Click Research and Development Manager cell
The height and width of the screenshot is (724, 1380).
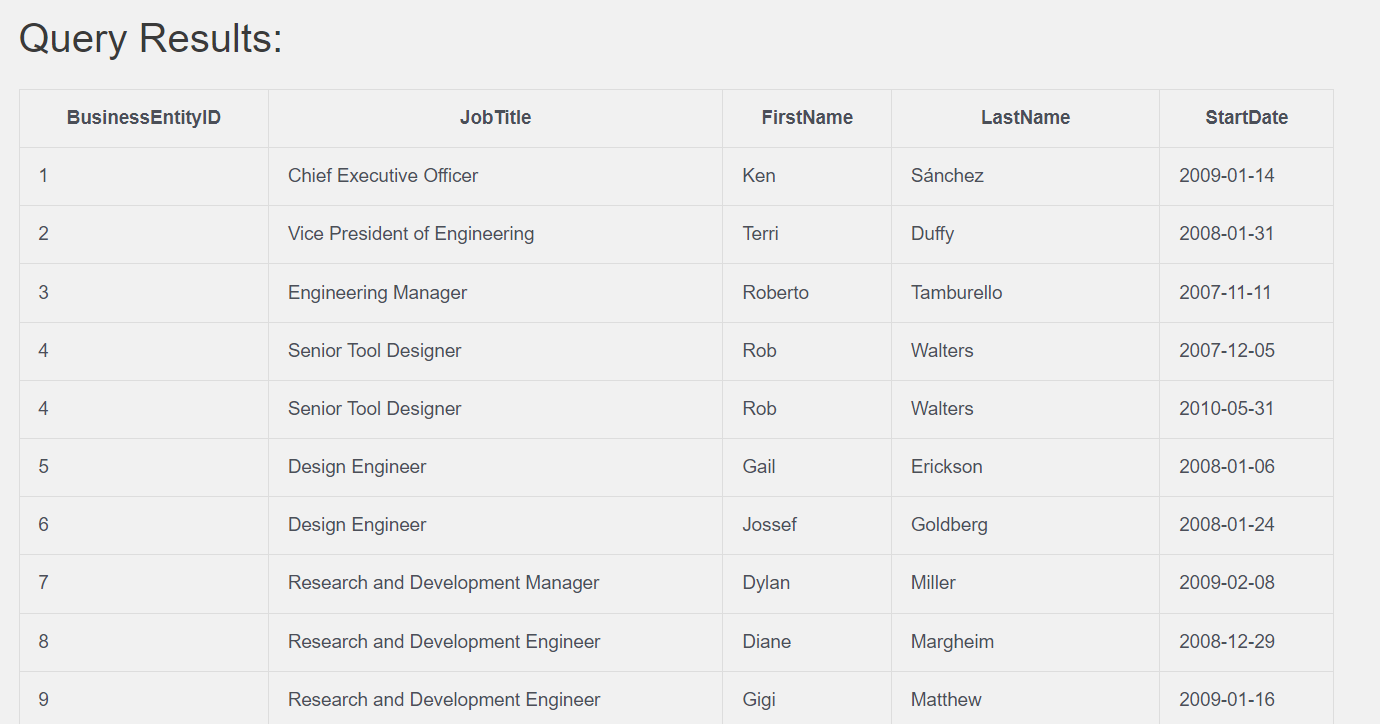click(443, 583)
